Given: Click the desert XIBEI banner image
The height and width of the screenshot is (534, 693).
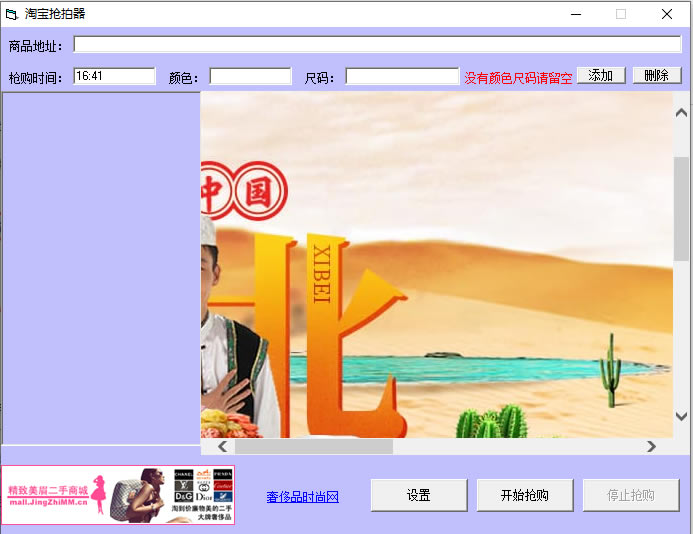Looking at the screenshot, I should pos(436,265).
